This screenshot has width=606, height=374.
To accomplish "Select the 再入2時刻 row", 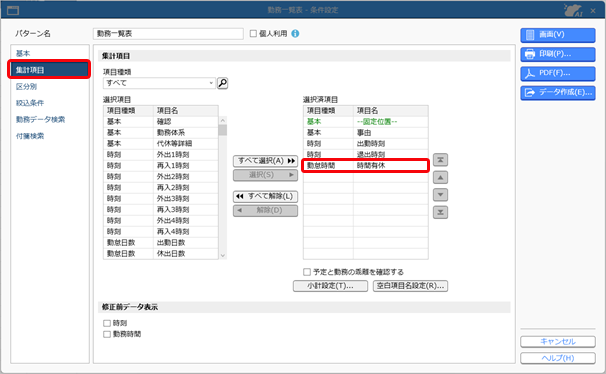I will pos(161,188).
